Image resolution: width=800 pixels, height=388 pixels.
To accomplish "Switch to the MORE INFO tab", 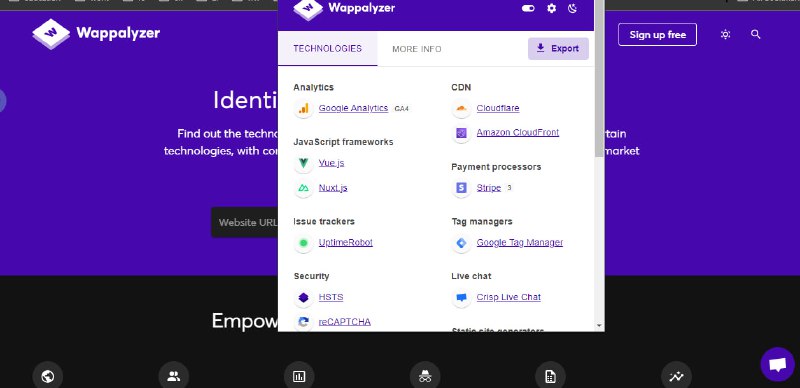I will tap(417, 49).
